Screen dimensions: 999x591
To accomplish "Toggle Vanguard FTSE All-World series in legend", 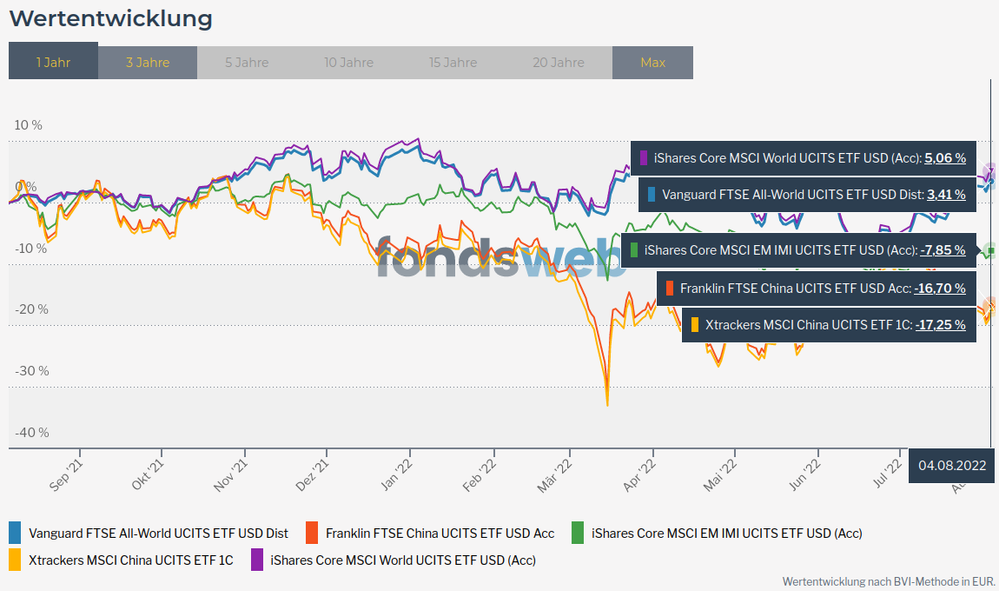I will pyautogui.click(x=158, y=533).
